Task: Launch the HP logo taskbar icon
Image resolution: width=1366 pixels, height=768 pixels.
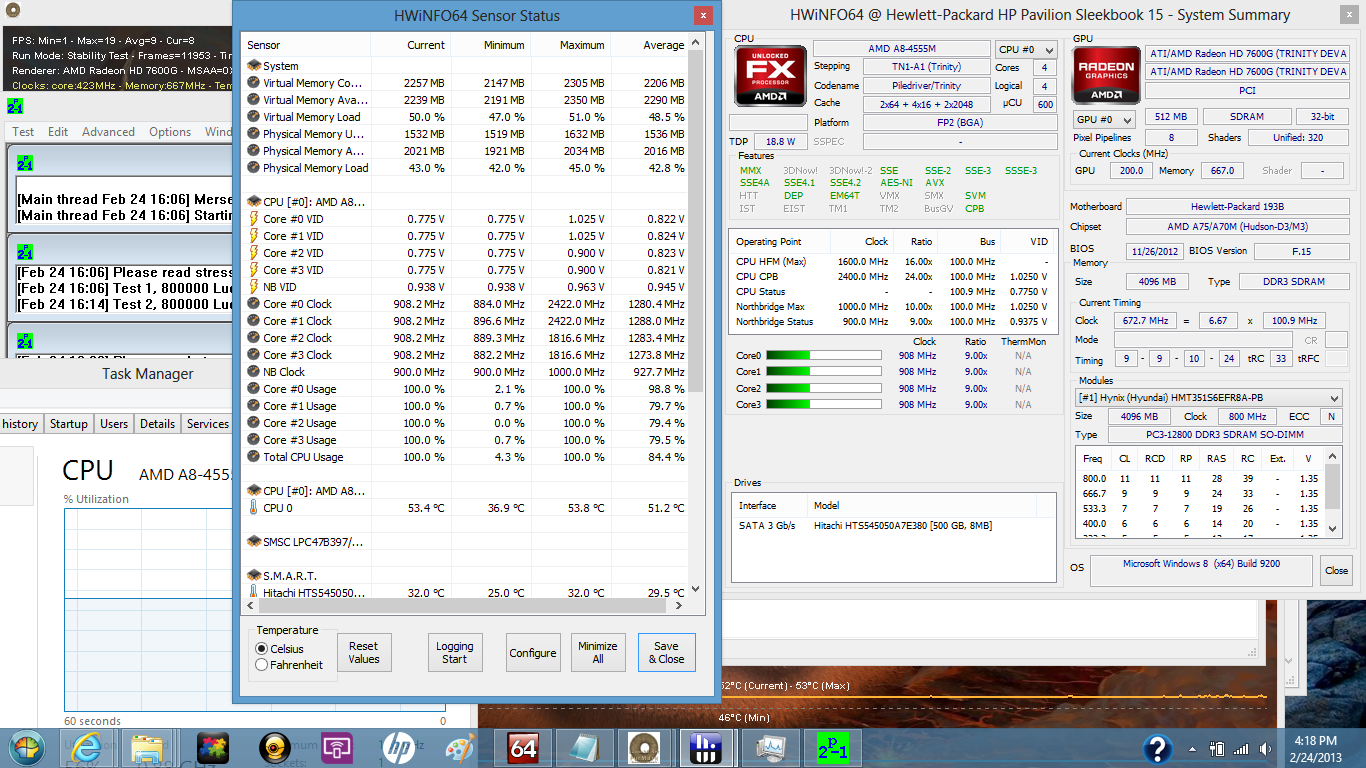Action: click(x=398, y=747)
